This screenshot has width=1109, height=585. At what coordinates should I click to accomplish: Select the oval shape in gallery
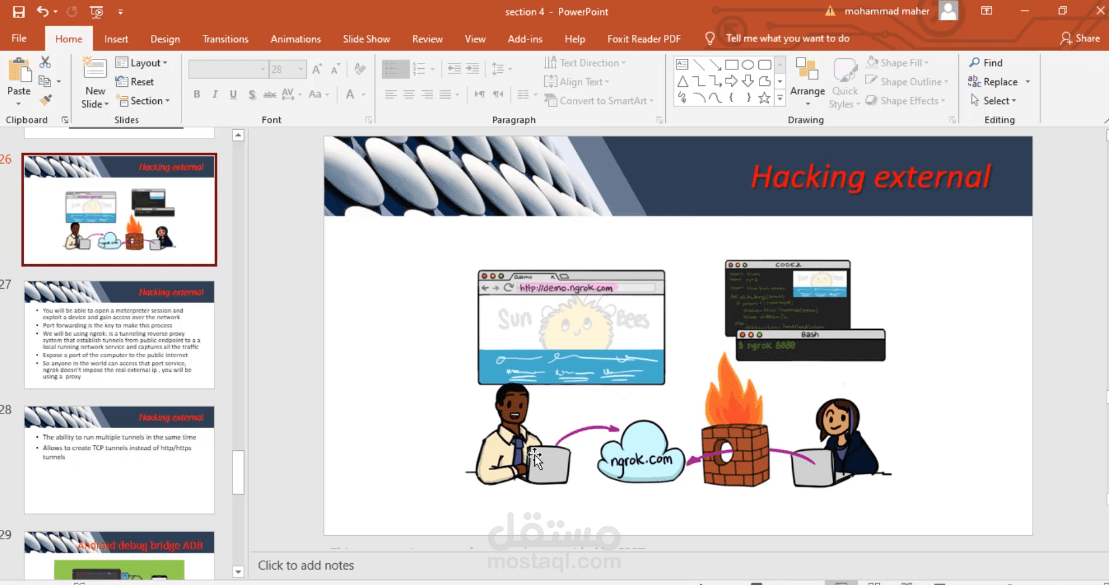[x=748, y=64]
